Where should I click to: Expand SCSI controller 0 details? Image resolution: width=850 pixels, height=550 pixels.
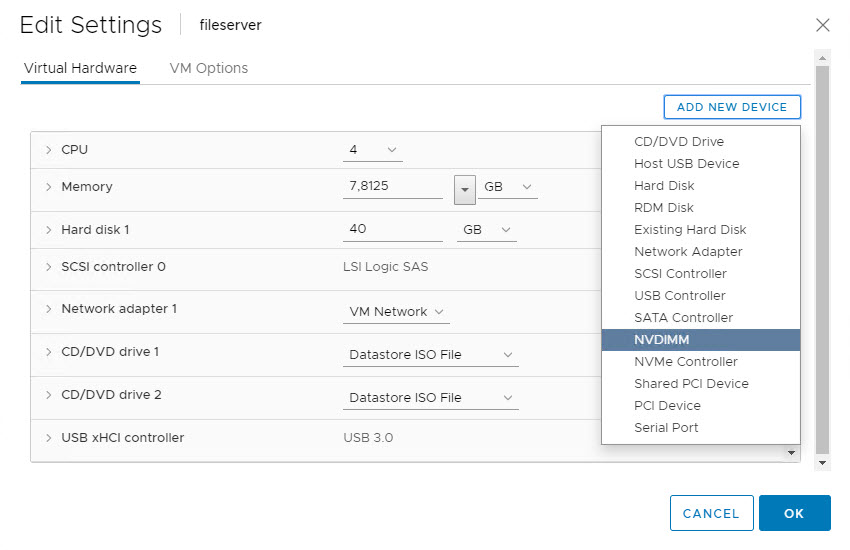click(x=48, y=267)
